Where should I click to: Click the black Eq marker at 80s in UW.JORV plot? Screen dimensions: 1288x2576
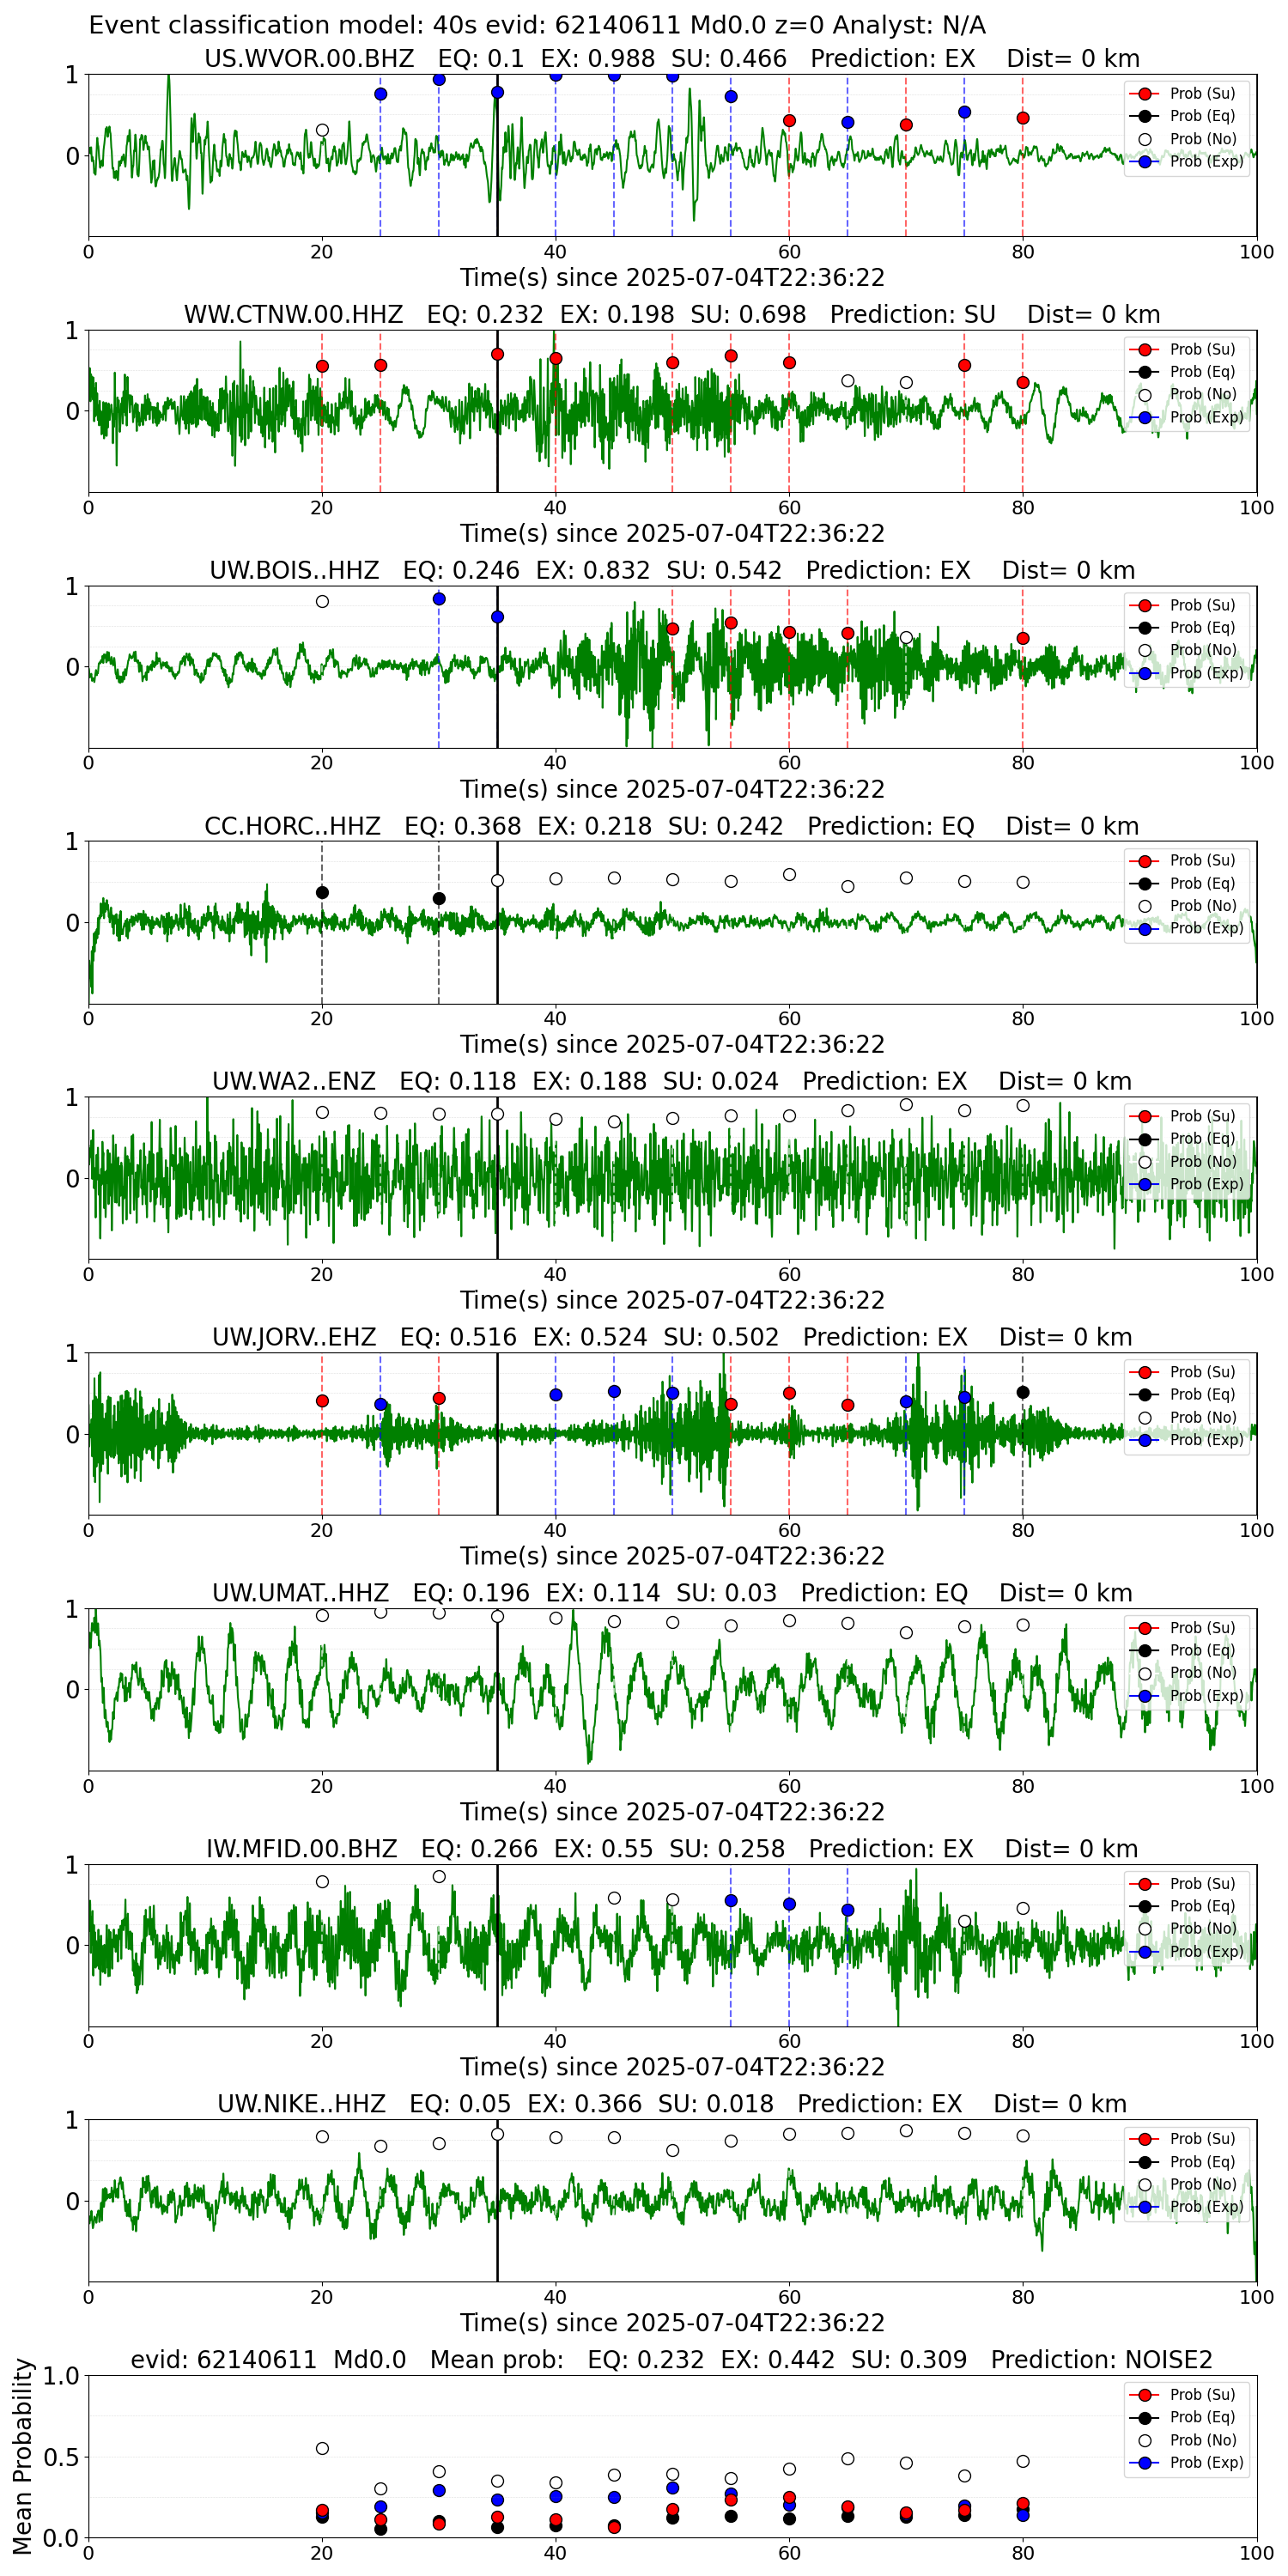[1023, 1393]
